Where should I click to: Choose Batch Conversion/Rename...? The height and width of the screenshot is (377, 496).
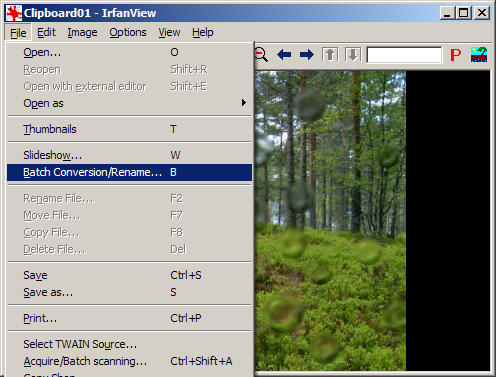pos(129,172)
